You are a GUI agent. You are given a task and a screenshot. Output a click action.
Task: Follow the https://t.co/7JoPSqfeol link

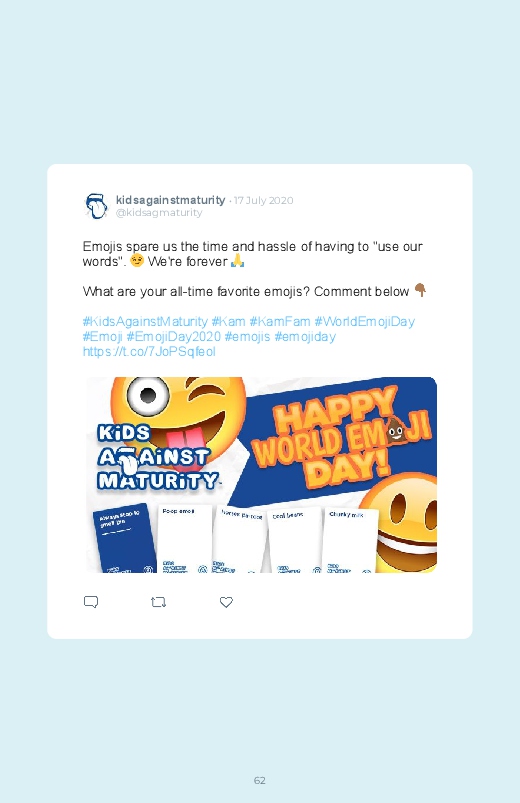149,352
